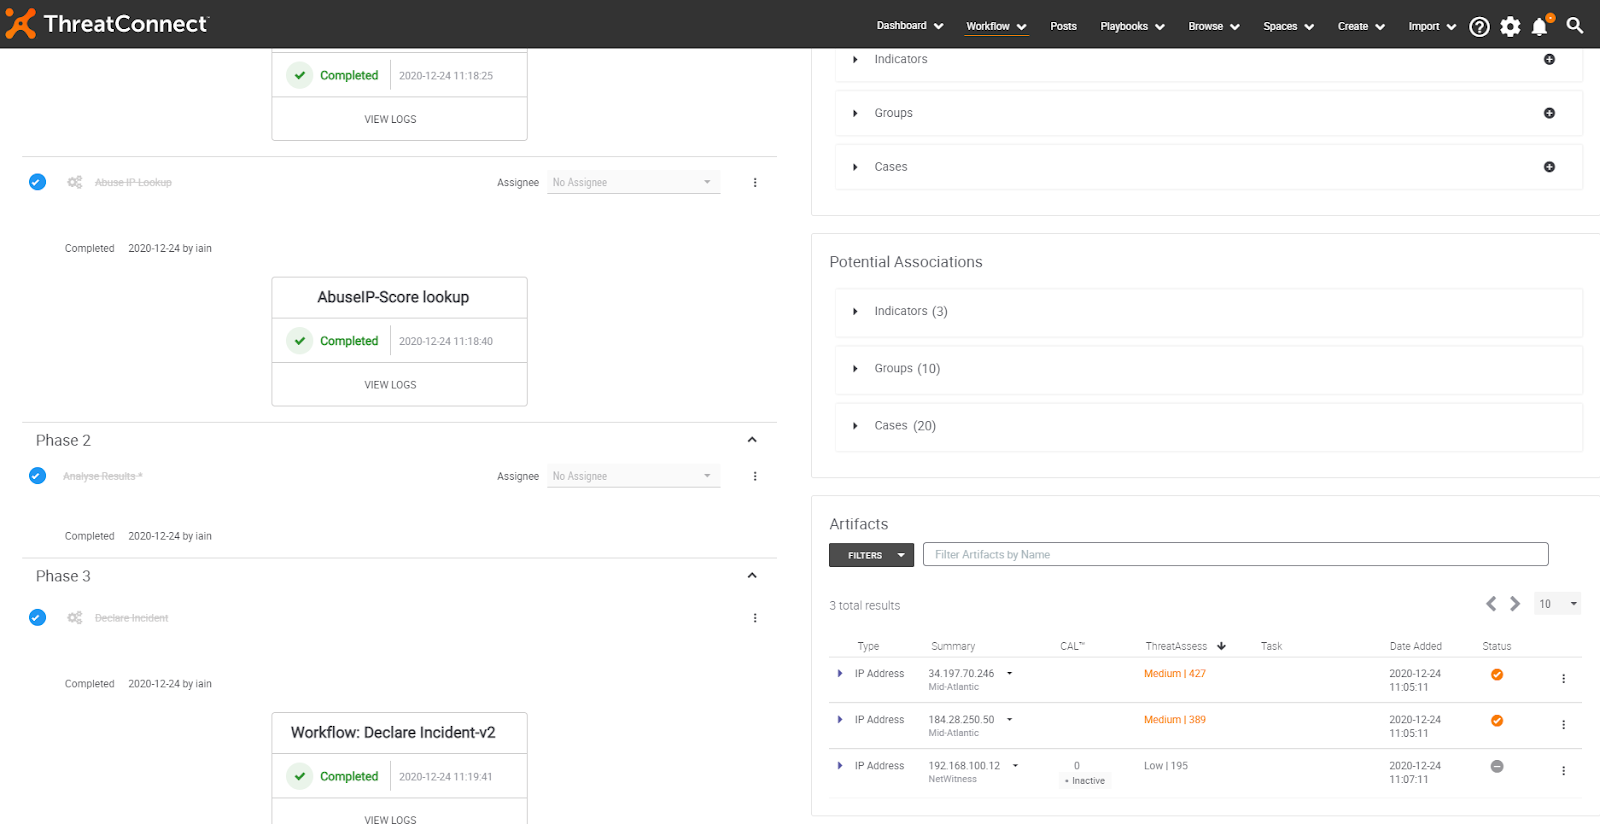
Task: Open Workflow menu
Action: click(996, 27)
